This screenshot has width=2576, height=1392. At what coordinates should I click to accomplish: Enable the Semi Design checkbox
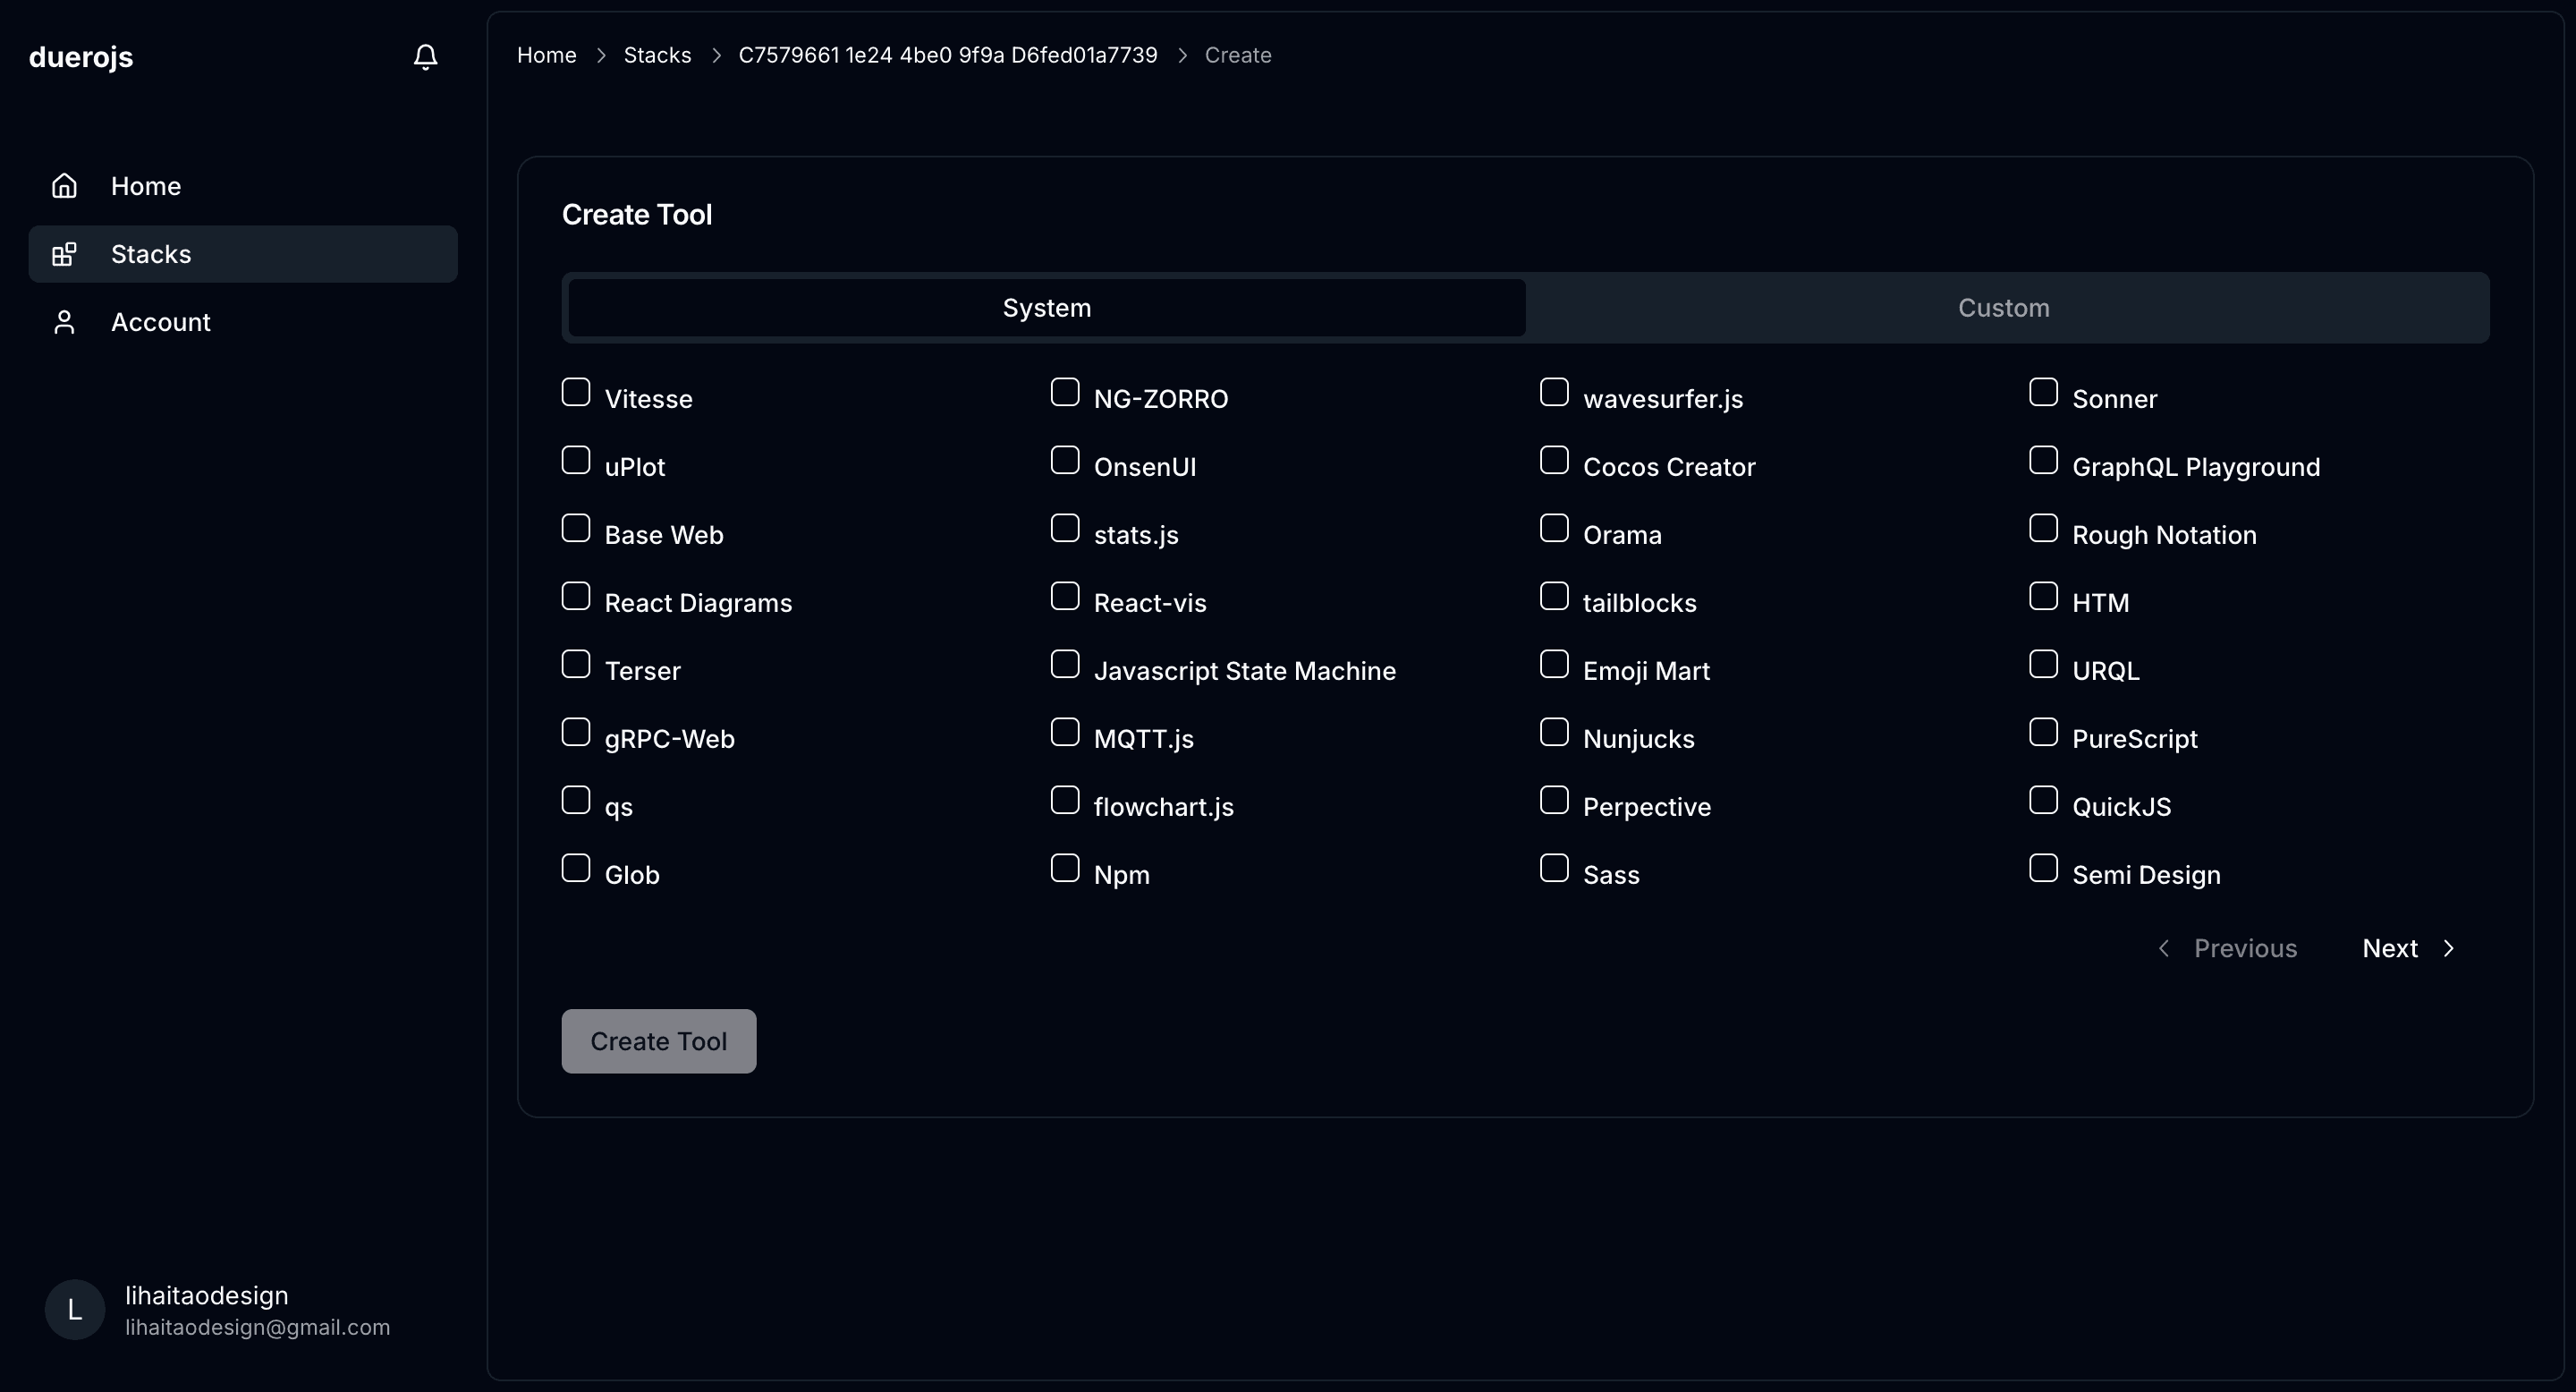tap(2043, 868)
